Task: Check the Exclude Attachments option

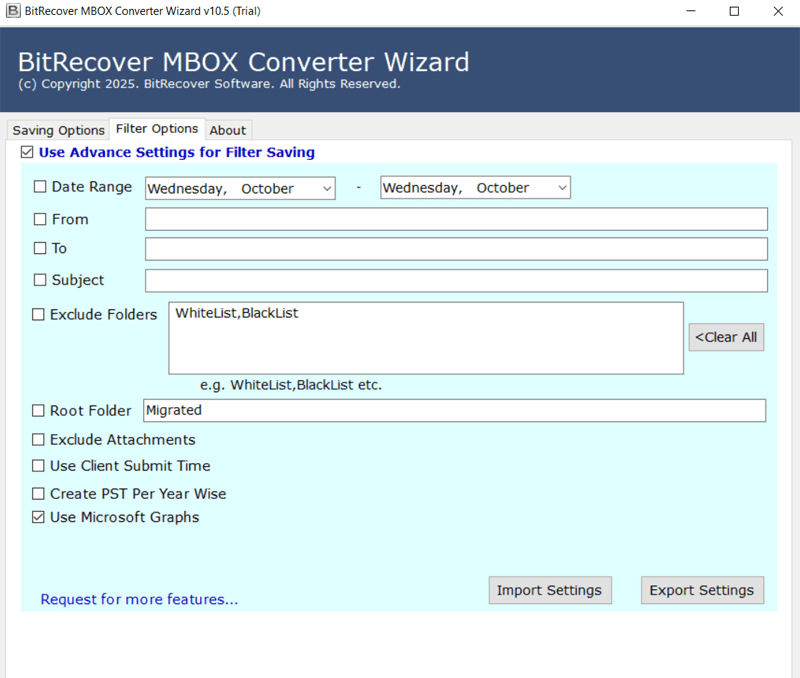Action: pos(39,440)
